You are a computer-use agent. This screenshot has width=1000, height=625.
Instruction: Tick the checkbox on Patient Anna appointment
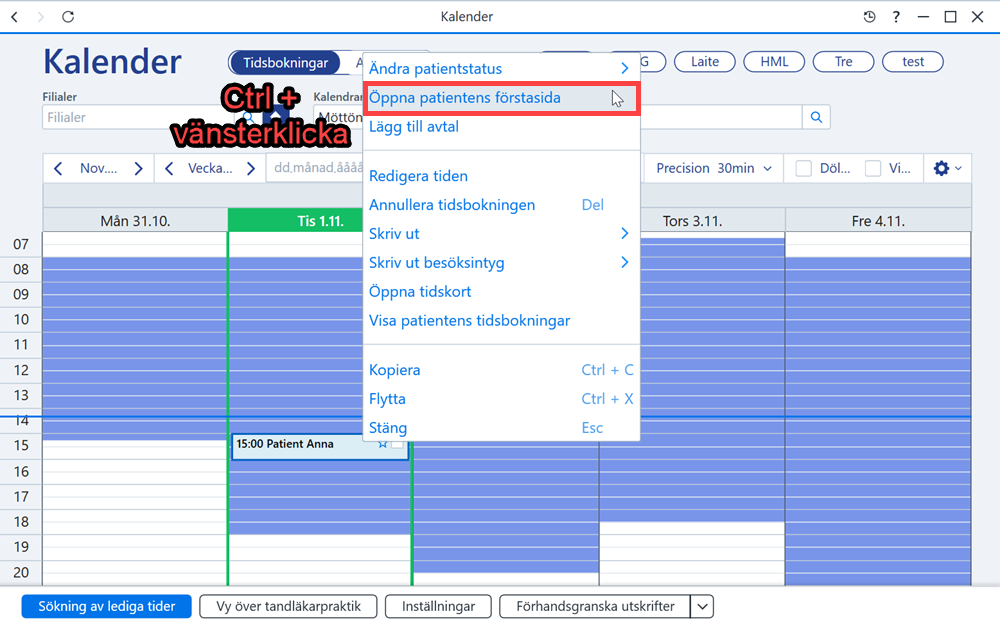point(397,443)
